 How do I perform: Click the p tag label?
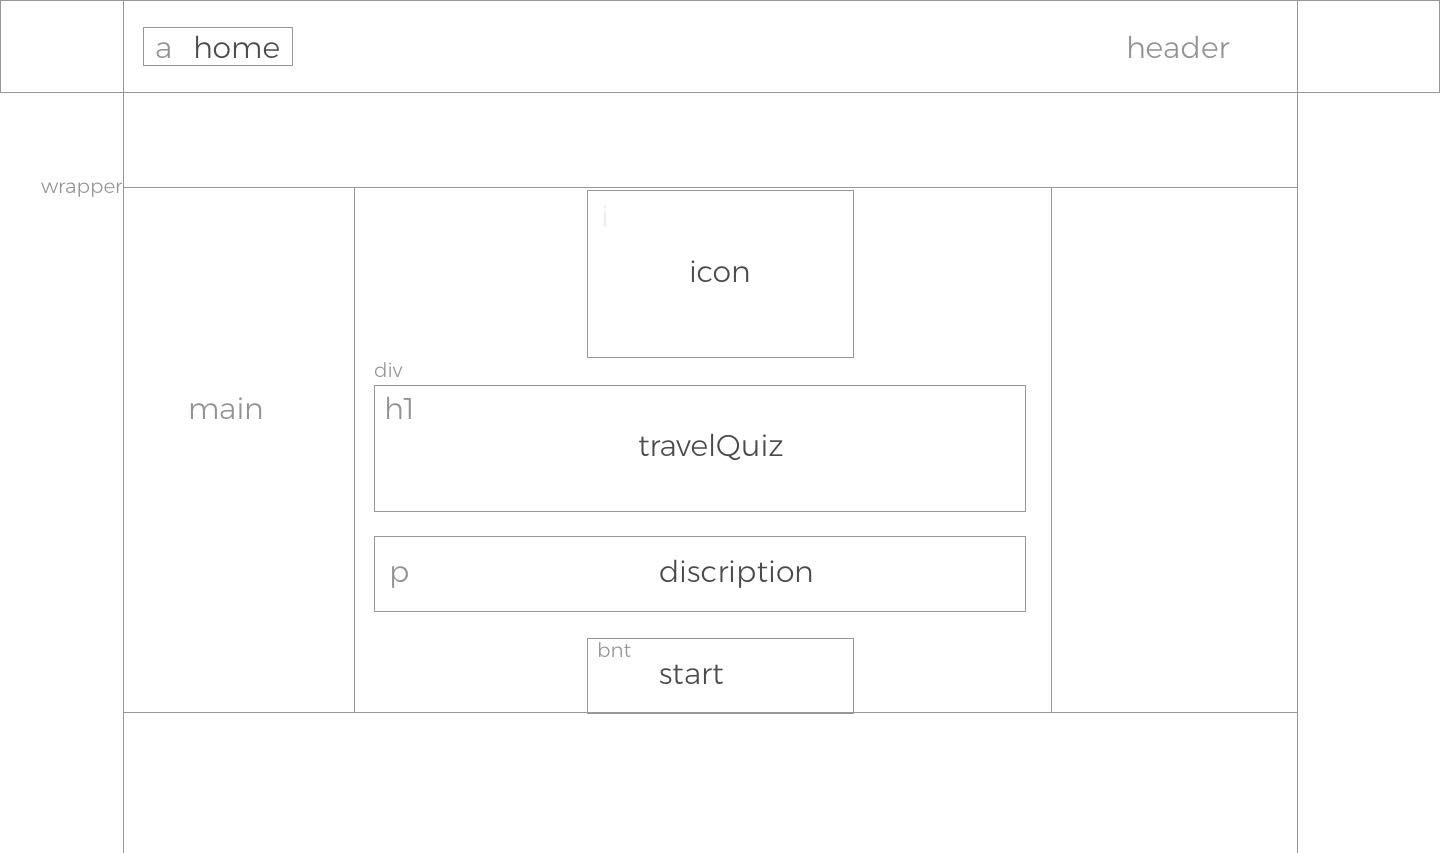tap(399, 573)
